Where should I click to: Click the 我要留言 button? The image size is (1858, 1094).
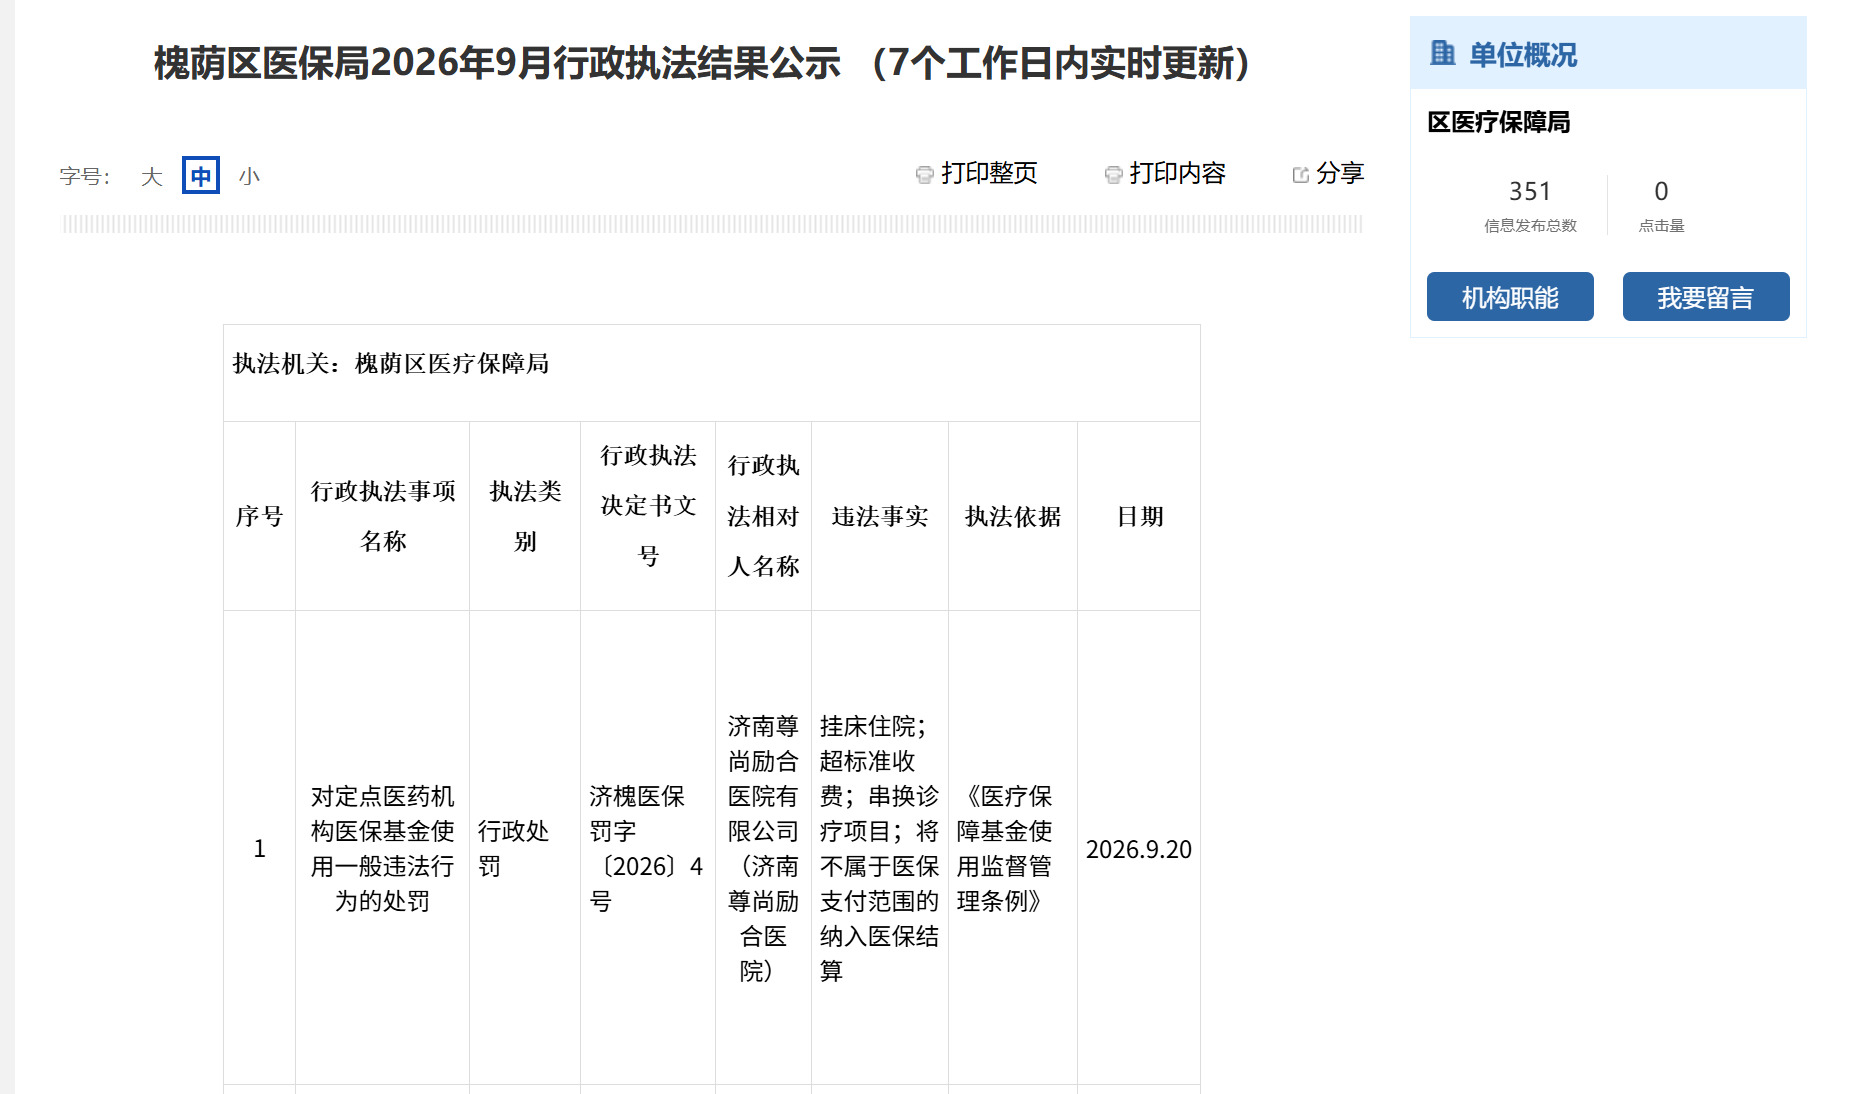pos(1706,297)
